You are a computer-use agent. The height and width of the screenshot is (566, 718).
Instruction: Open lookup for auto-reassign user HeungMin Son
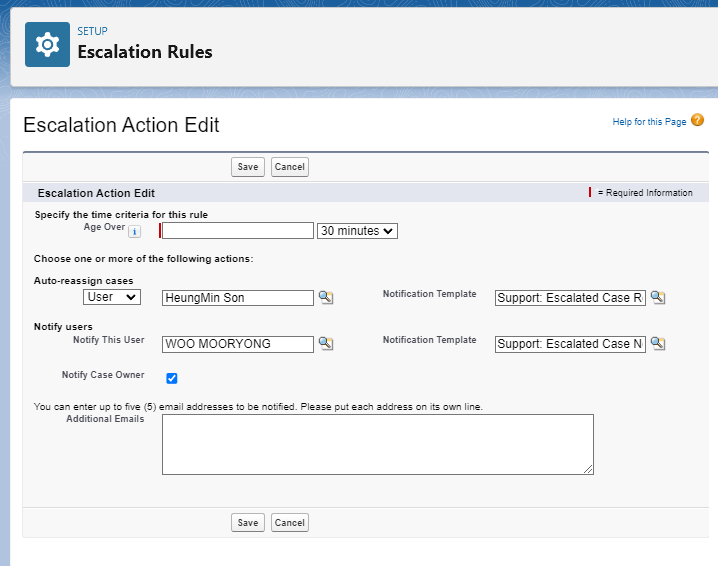325,298
